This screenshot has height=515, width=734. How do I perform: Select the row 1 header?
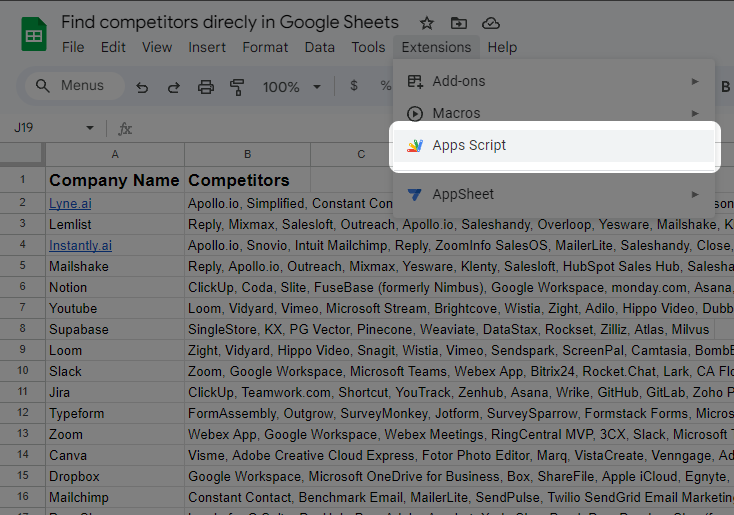tap(22, 180)
